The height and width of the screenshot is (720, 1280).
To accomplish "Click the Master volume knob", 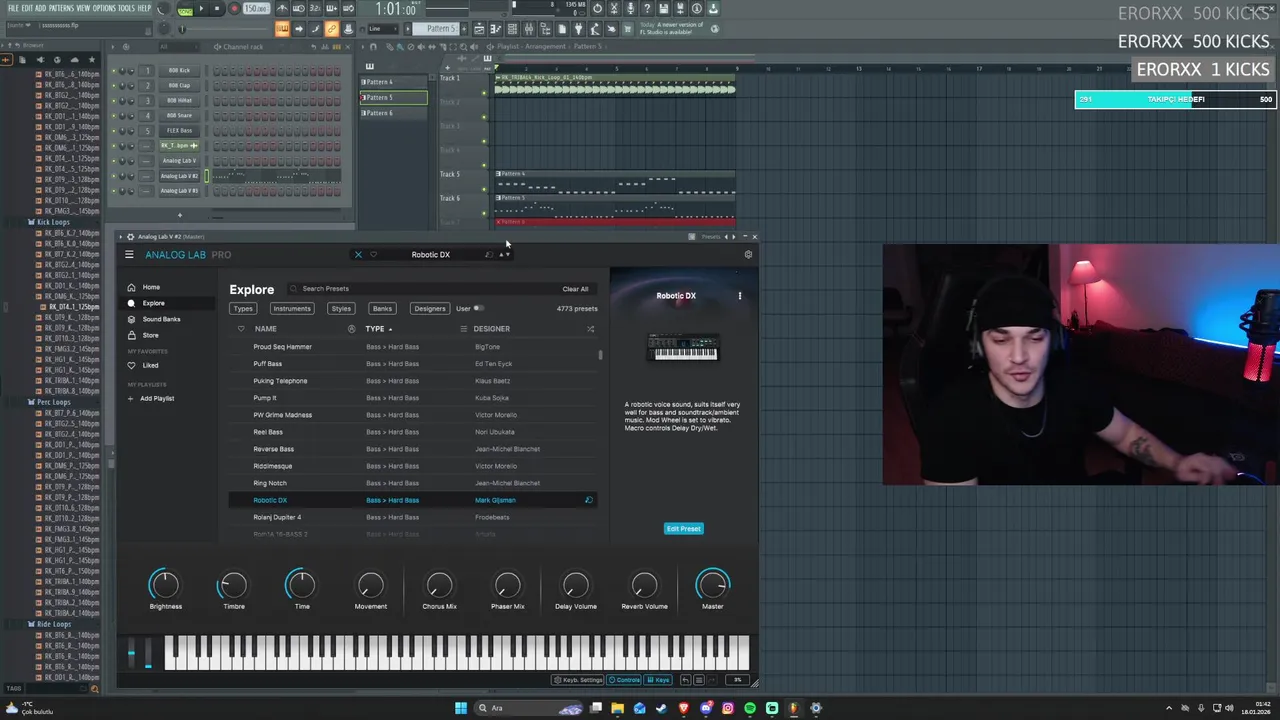I will coord(712,585).
